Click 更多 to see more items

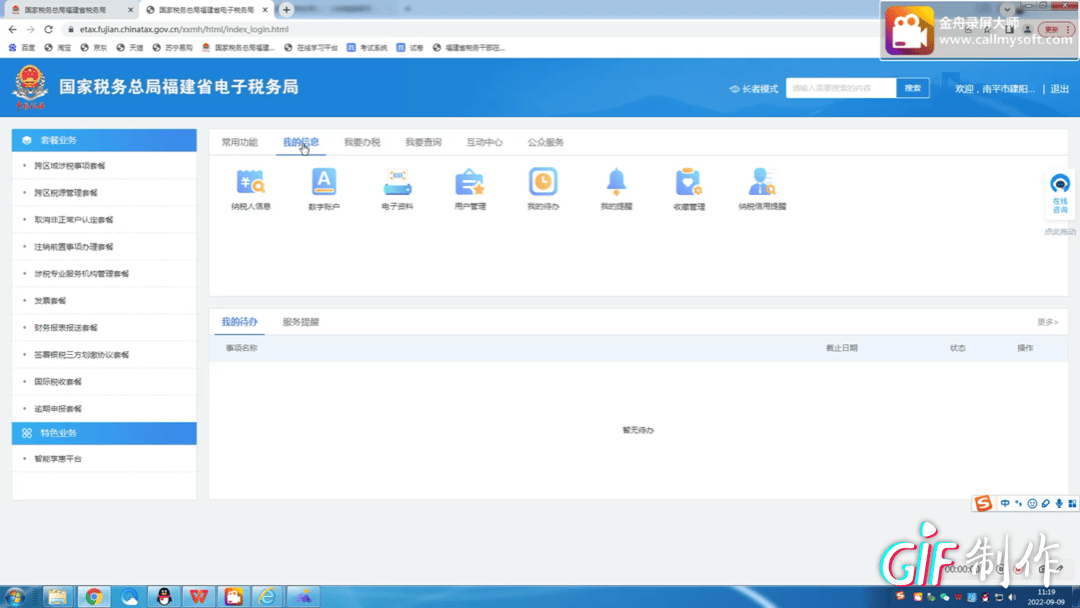click(1047, 322)
